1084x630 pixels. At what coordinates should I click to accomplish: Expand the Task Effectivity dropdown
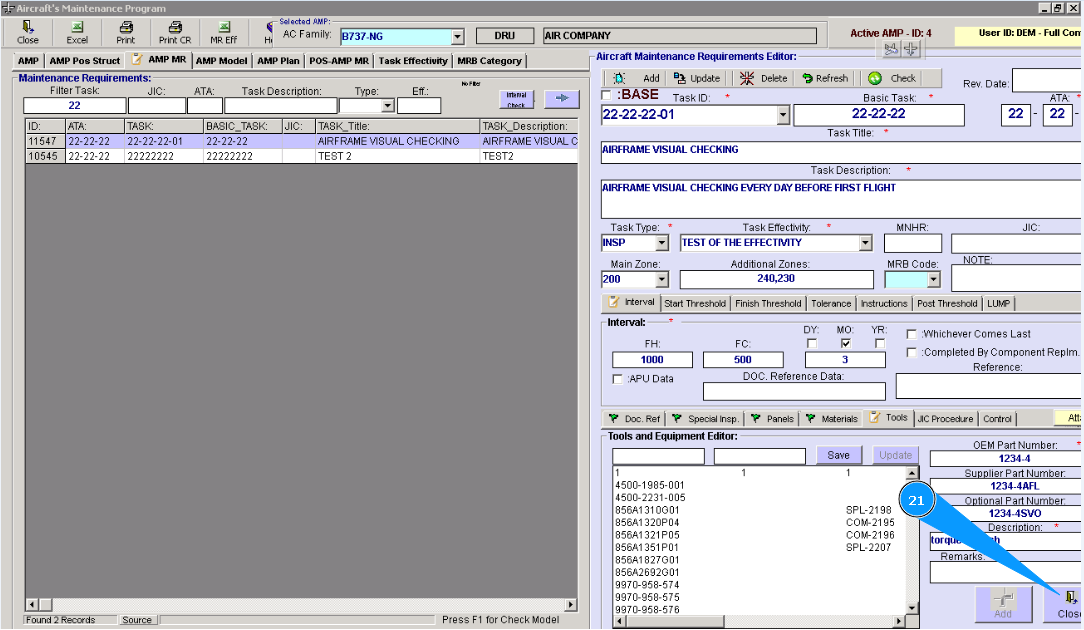point(865,243)
